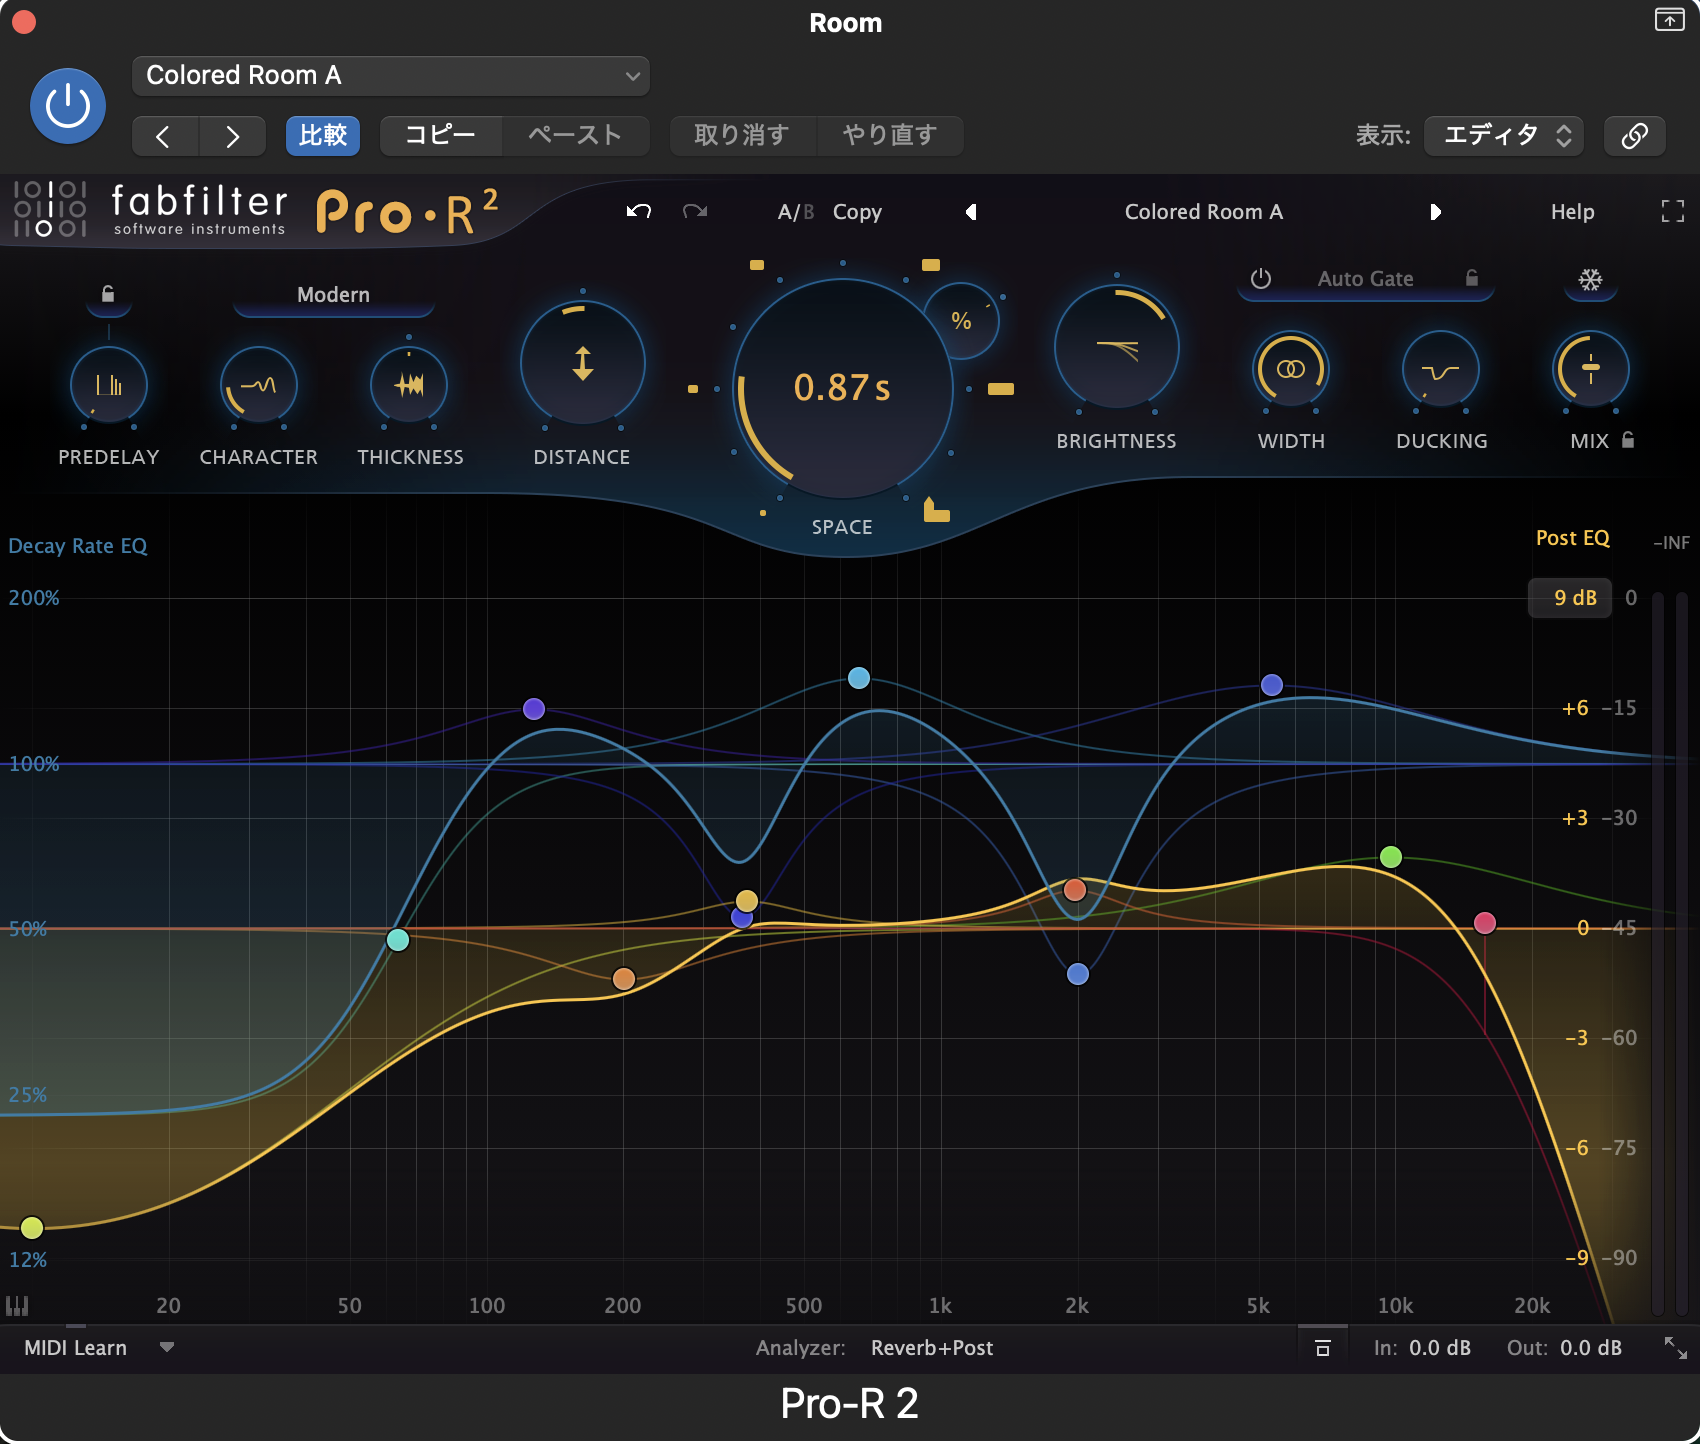Click the Thickness knob
This screenshot has height=1444, width=1700.
409,385
